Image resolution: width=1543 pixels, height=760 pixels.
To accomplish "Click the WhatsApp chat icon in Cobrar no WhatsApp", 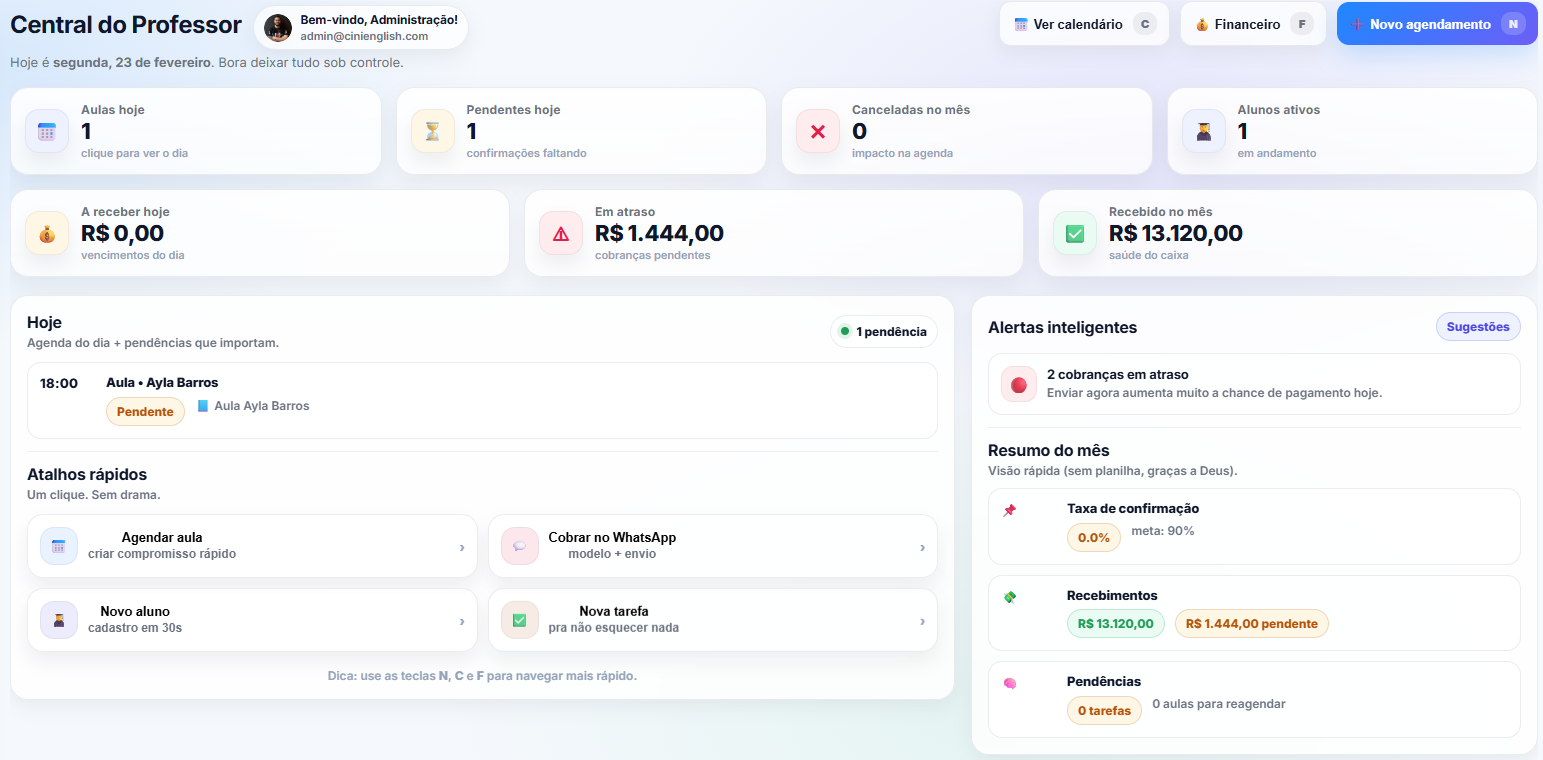I will click(519, 546).
